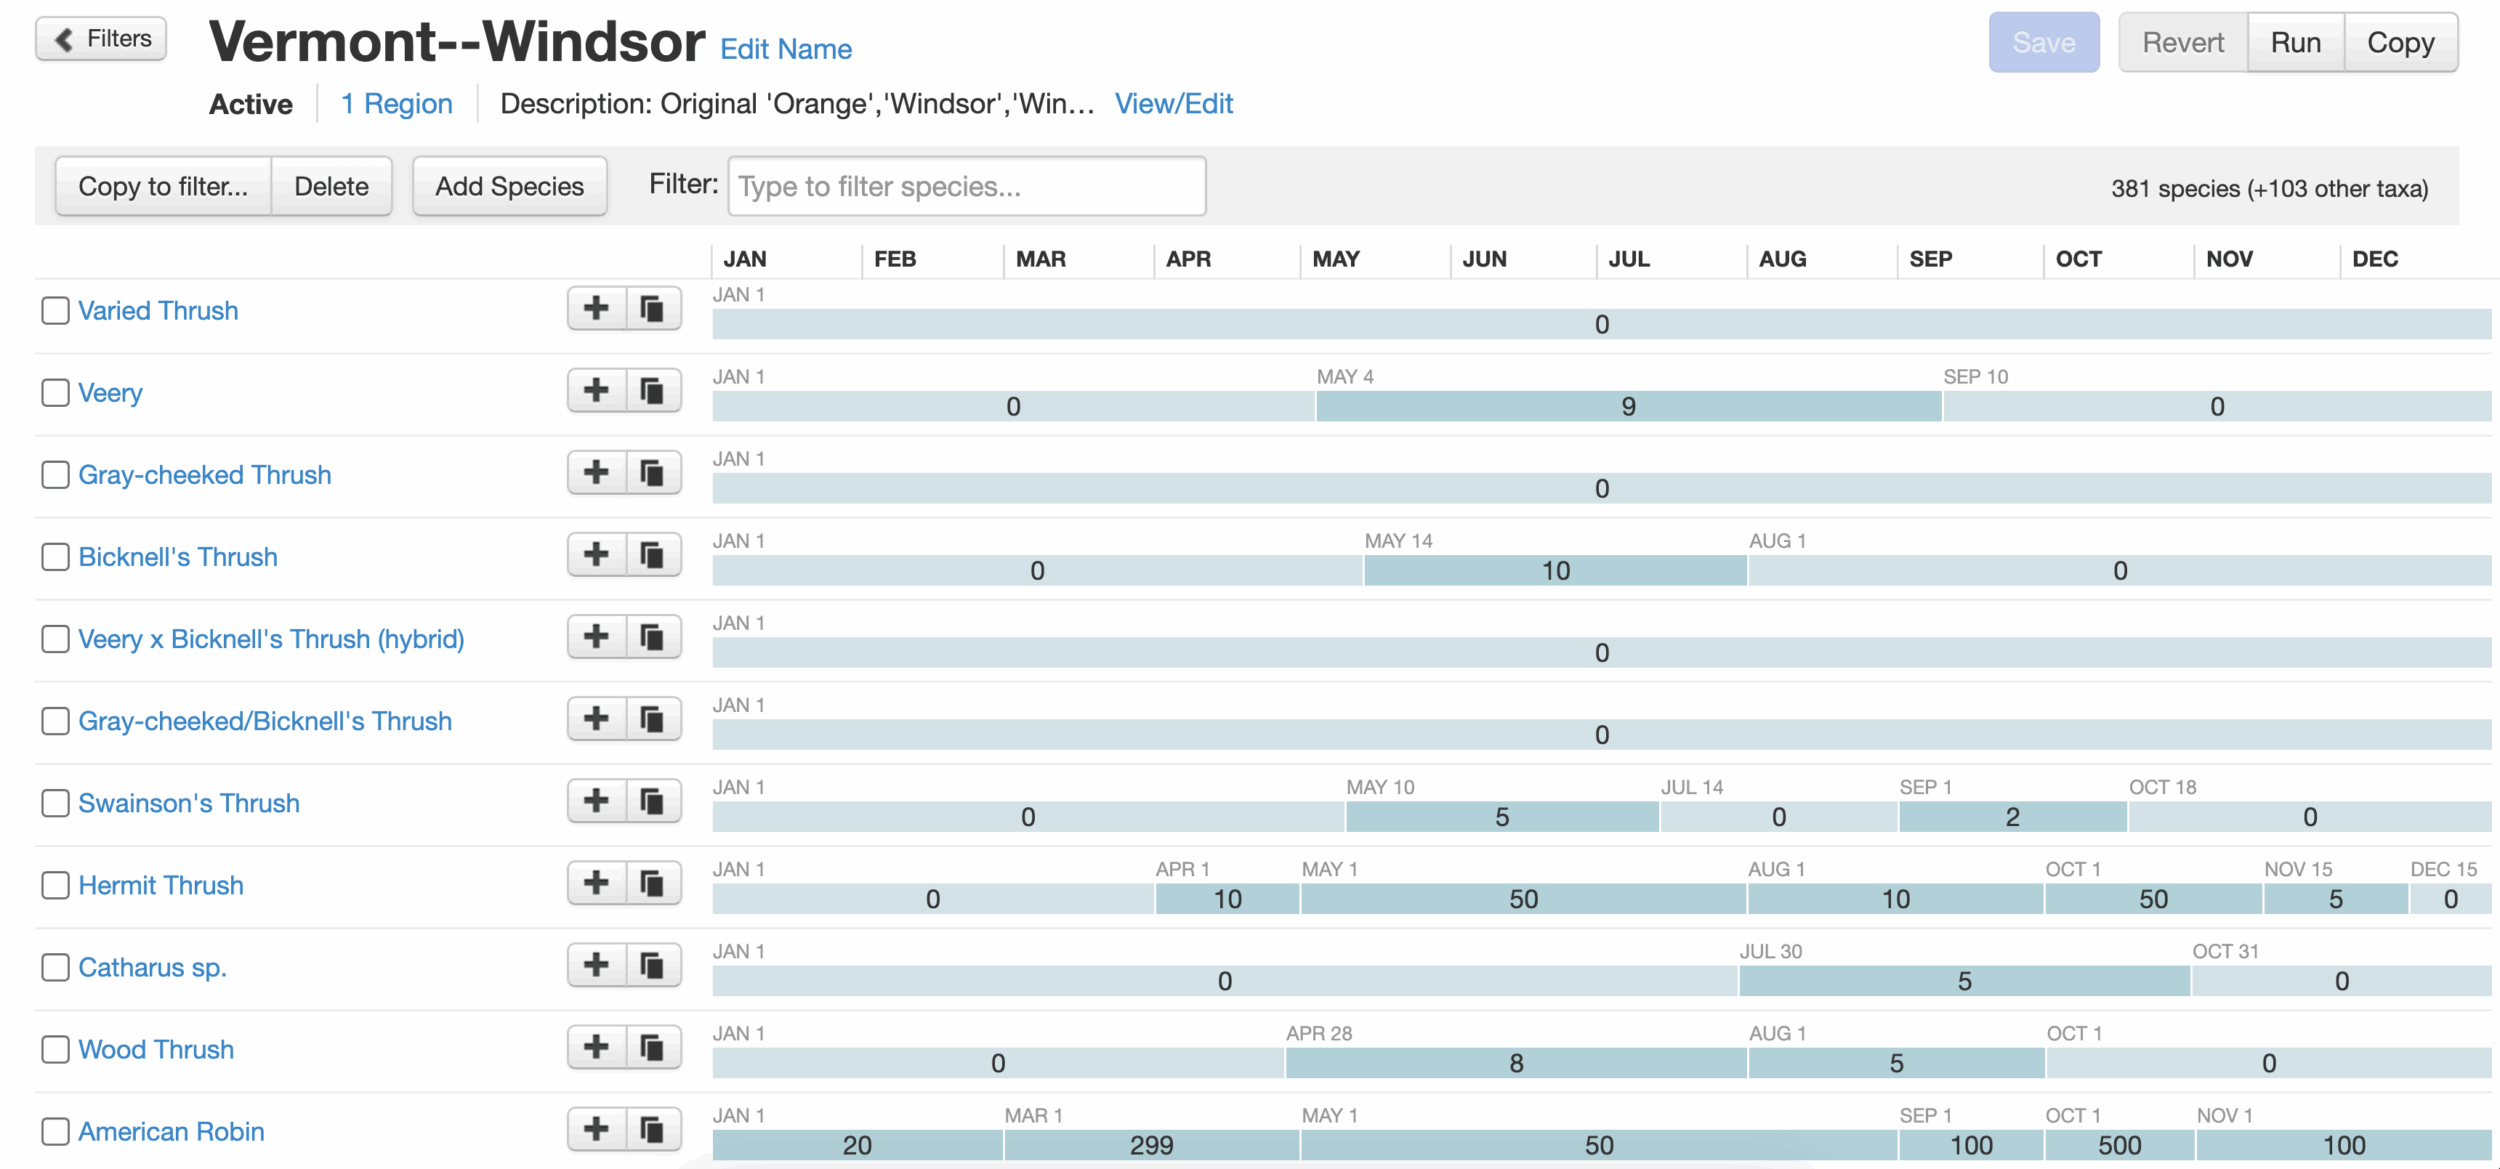This screenshot has width=2500, height=1169.
Task: Click the plus icon for American Robin
Action: 596,1129
